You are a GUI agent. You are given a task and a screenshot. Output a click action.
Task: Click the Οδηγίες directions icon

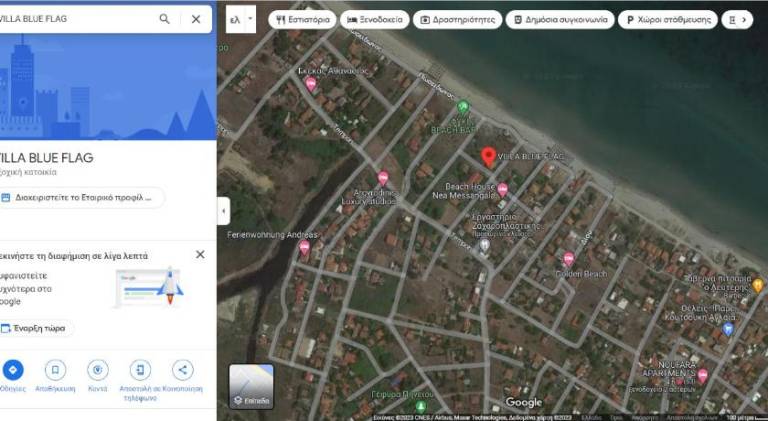[13, 370]
